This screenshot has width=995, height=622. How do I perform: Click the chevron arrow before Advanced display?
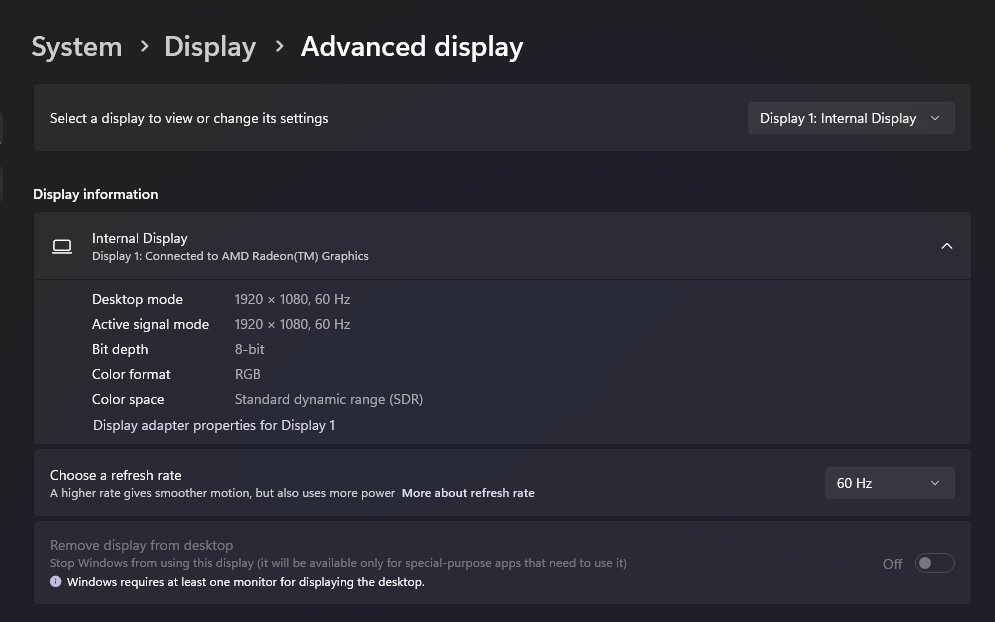(x=279, y=46)
